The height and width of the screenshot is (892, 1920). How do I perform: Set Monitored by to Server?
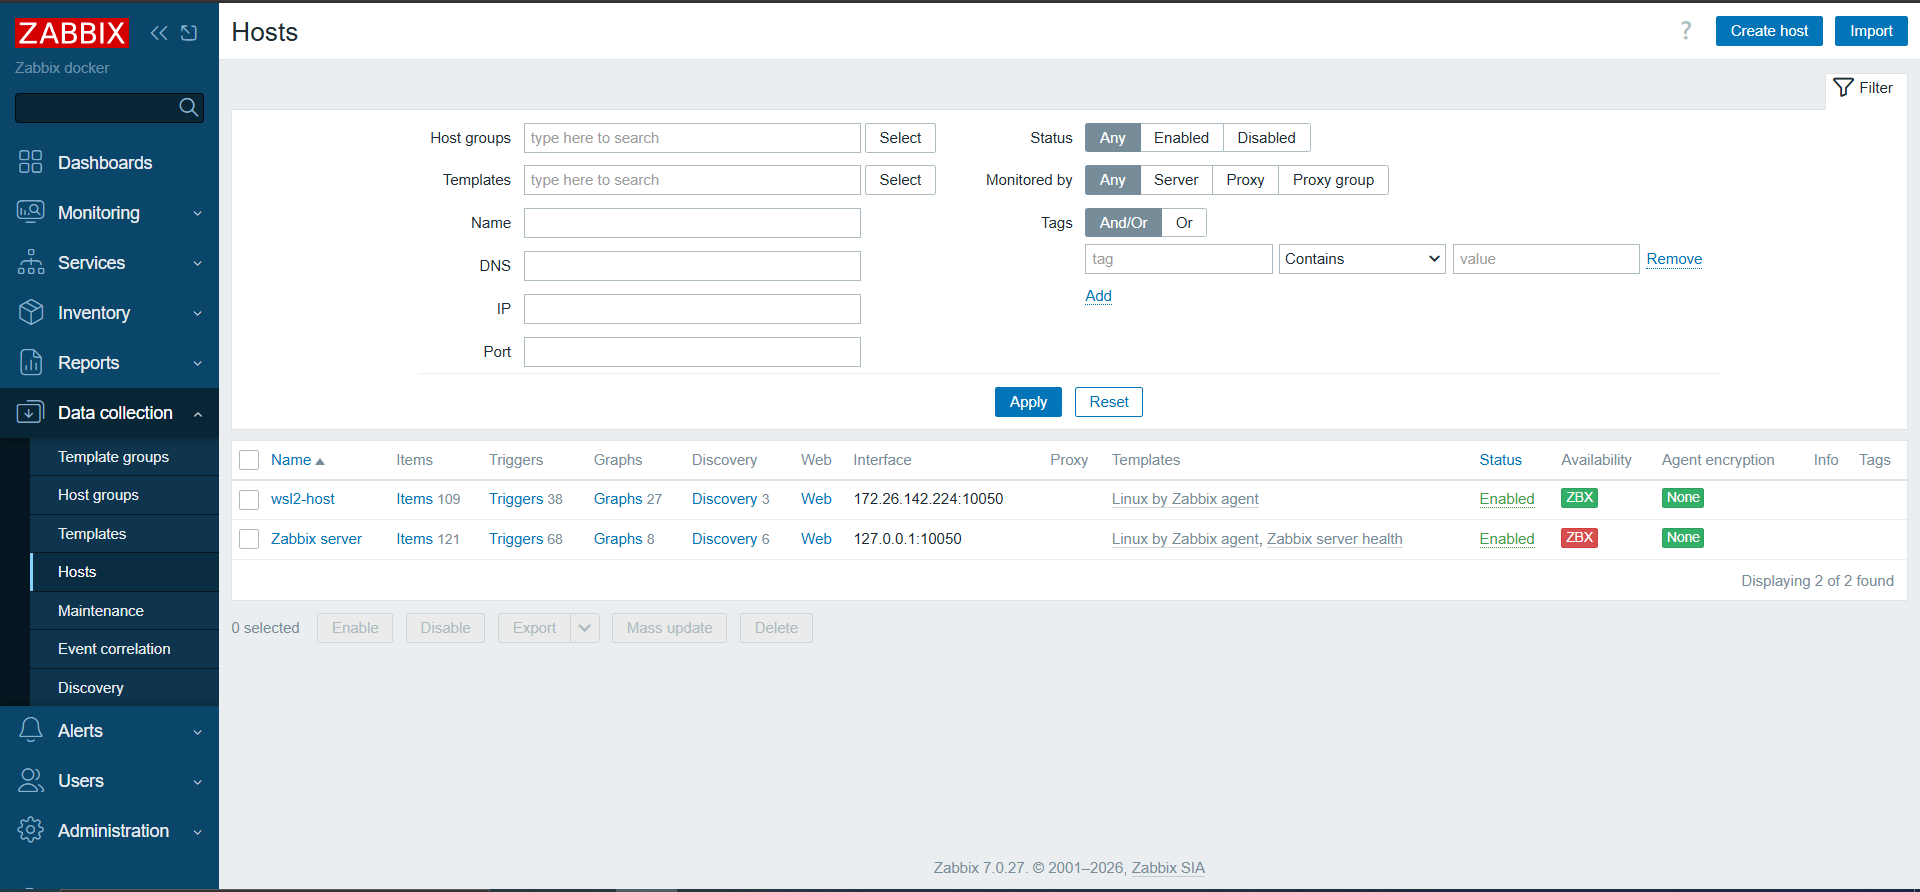[1175, 180]
